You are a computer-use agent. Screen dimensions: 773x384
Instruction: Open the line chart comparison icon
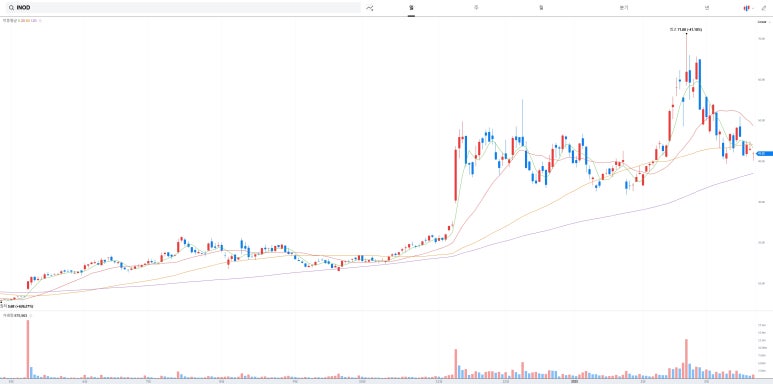click(x=370, y=8)
